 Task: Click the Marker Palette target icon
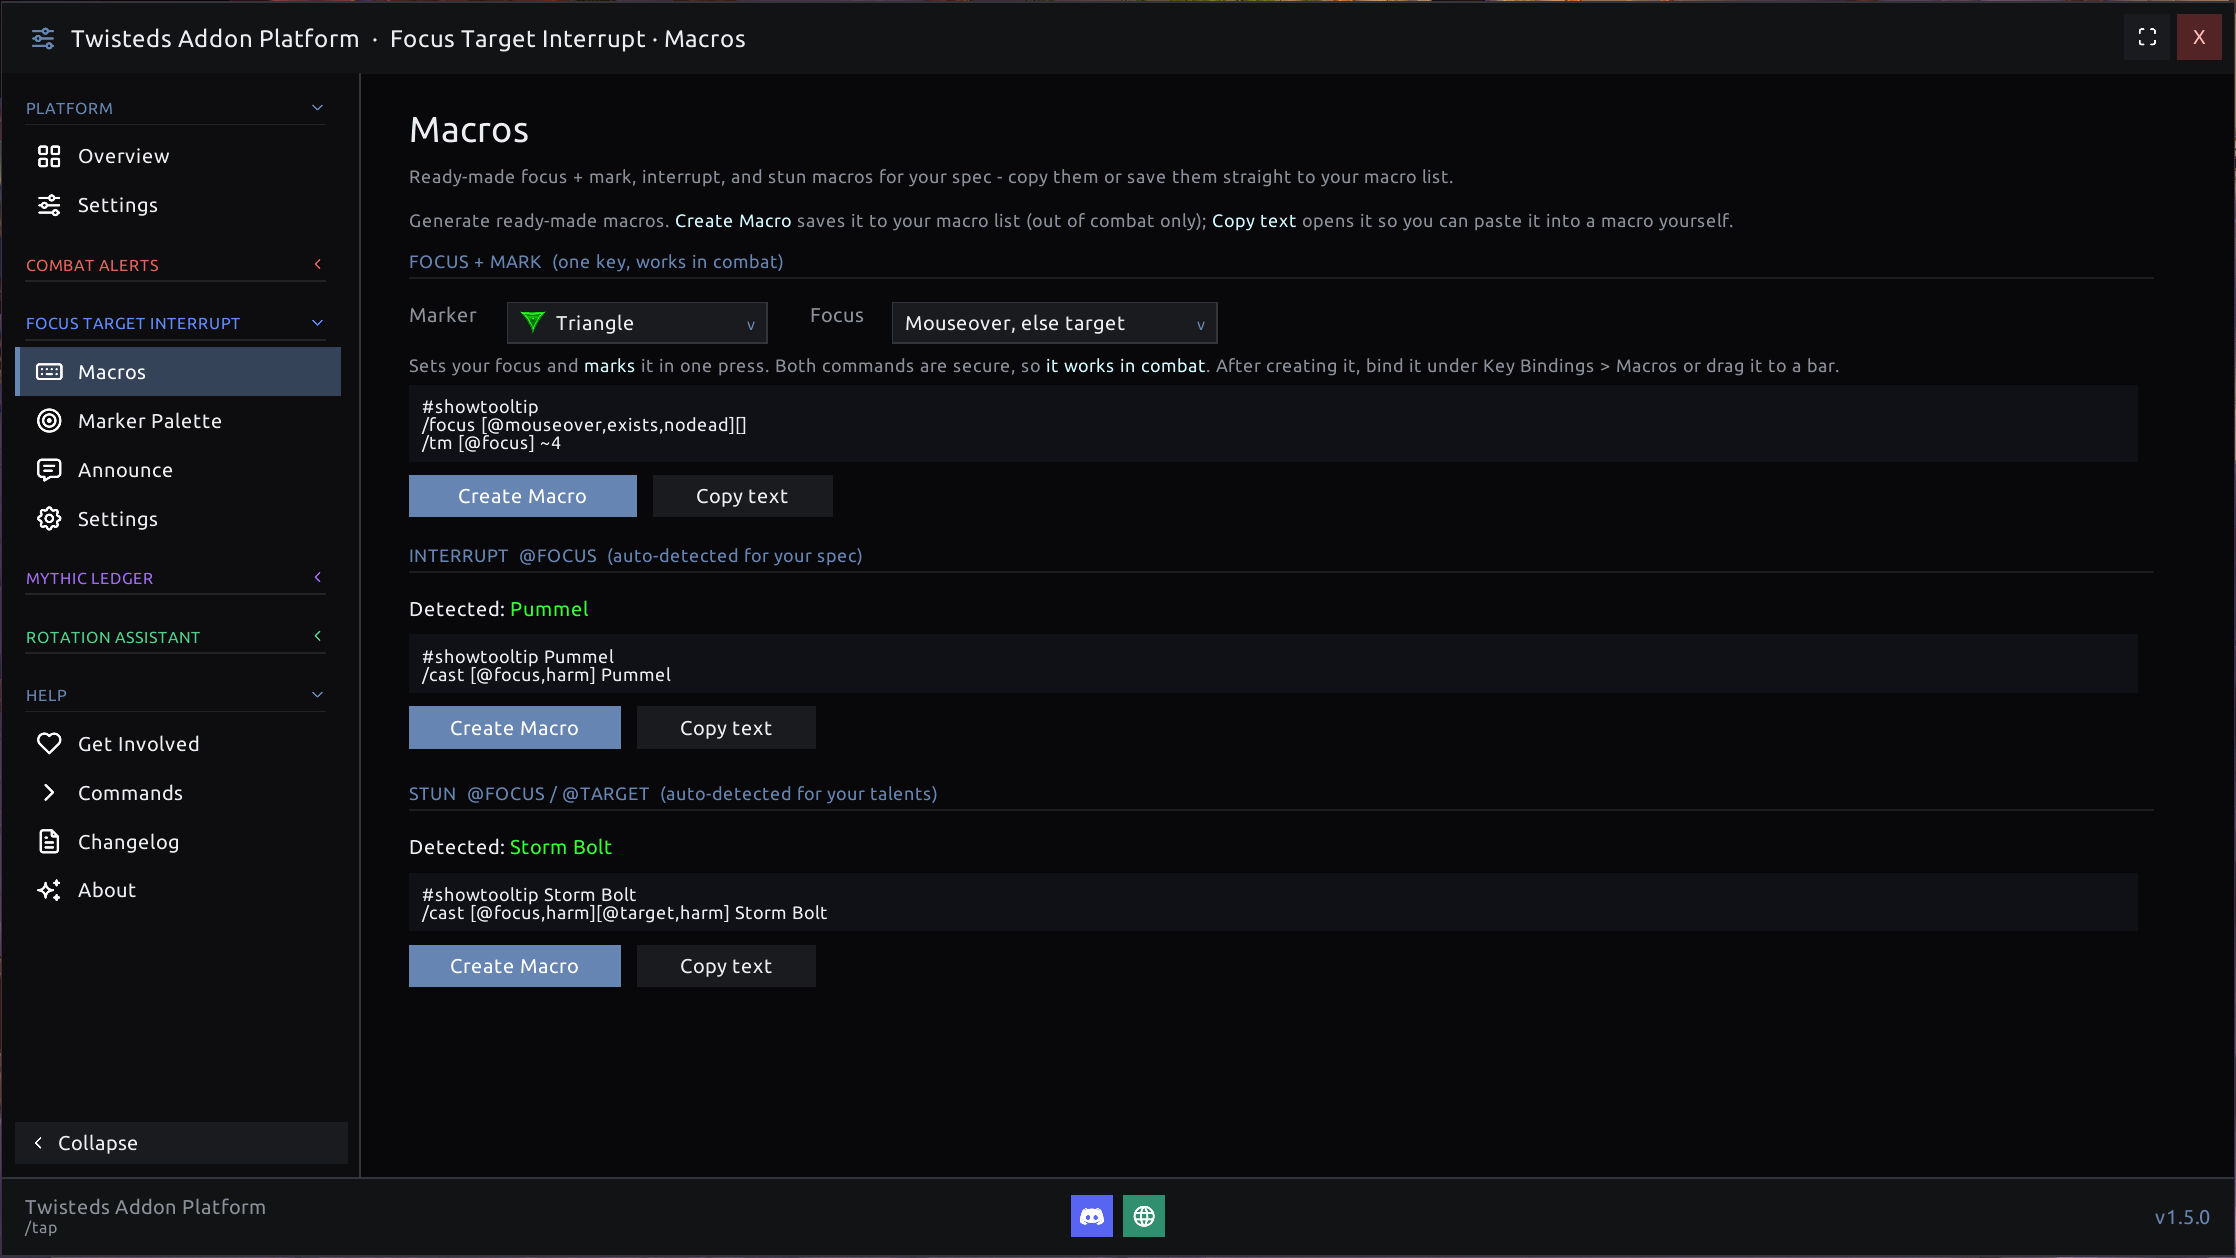pyautogui.click(x=49, y=421)
